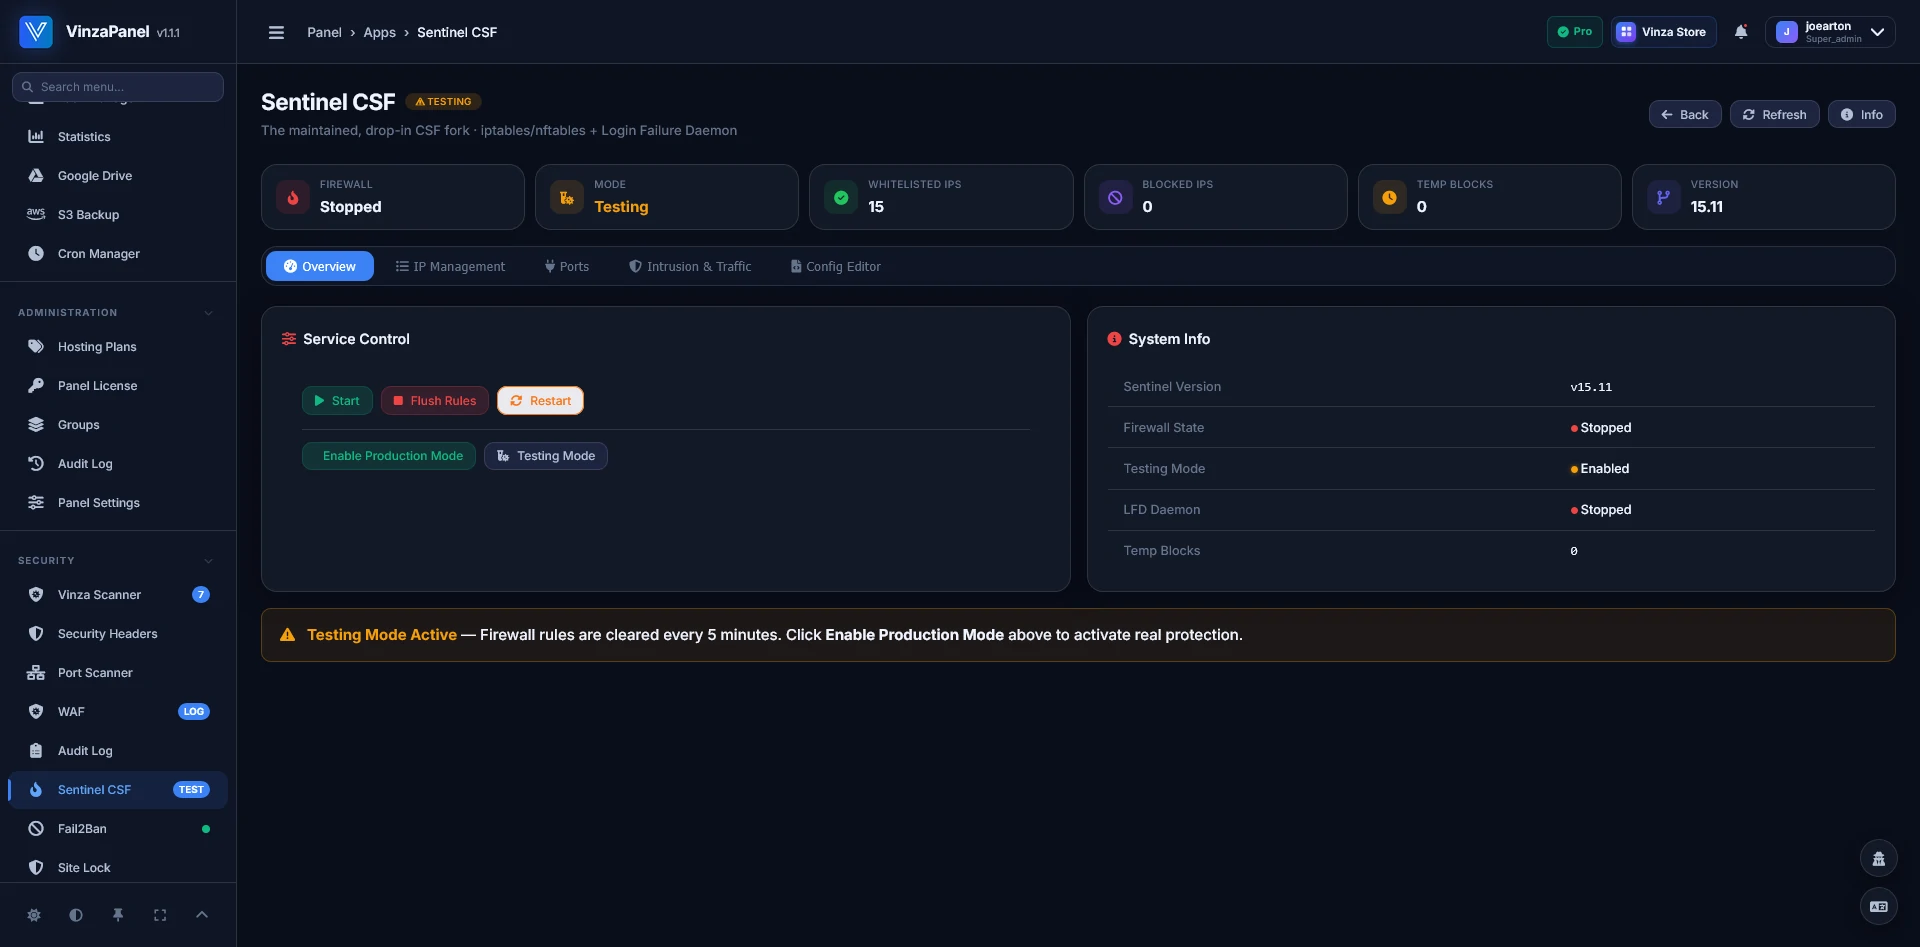Click the up chevron in sidebar footer

pyautogui.click(x=202, y=915)
